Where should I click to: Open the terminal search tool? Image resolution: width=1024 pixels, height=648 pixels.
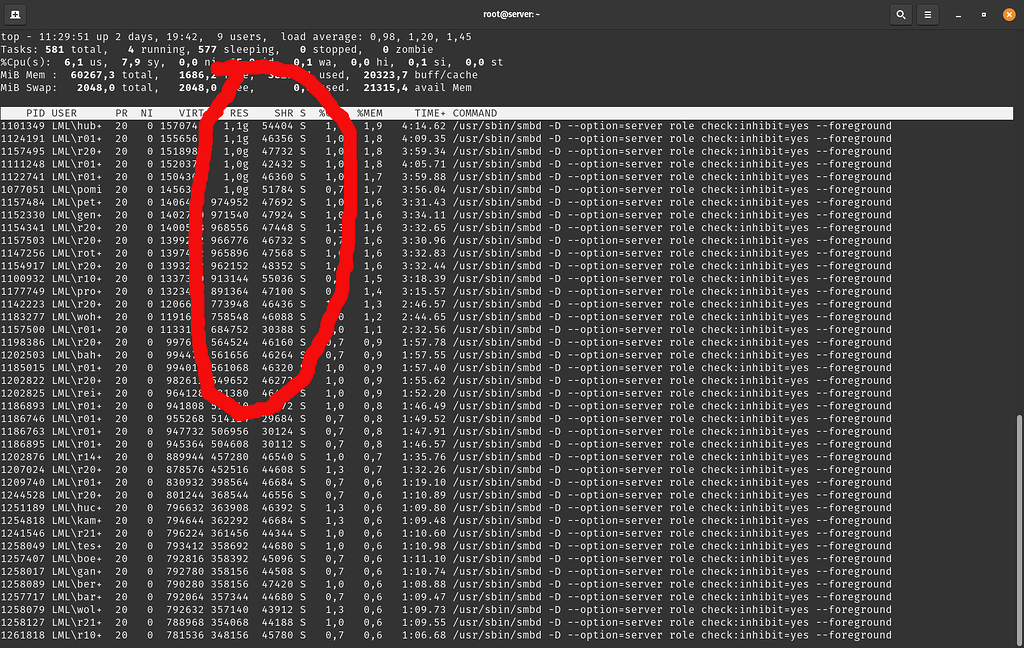(899, 14)
